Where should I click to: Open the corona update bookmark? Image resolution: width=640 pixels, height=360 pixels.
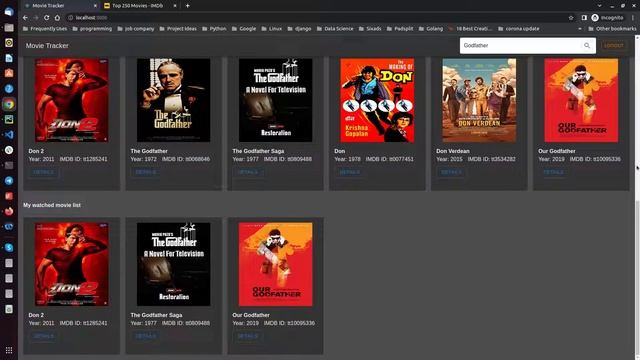[x=519, y=29]
